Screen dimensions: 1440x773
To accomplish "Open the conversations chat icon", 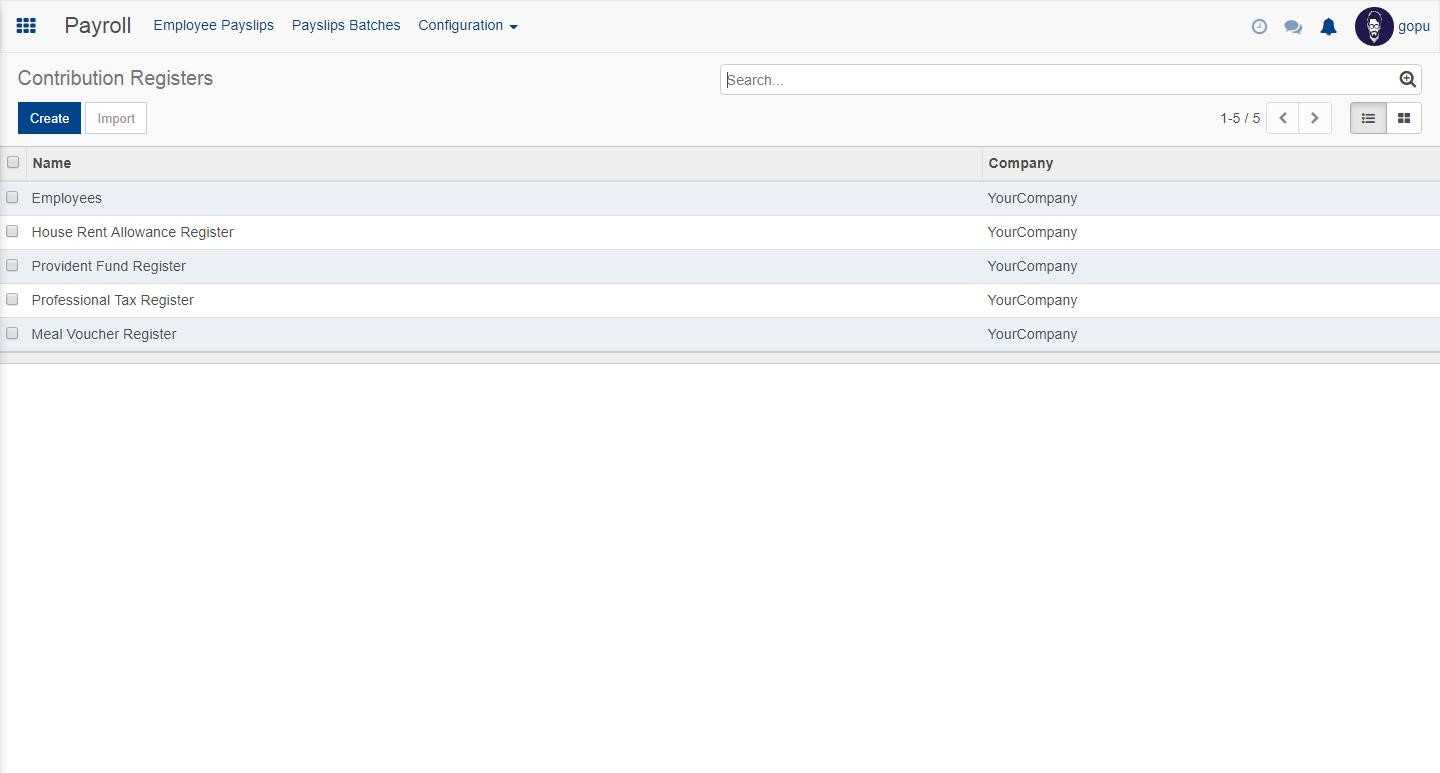I will (x=1293, y=27).
